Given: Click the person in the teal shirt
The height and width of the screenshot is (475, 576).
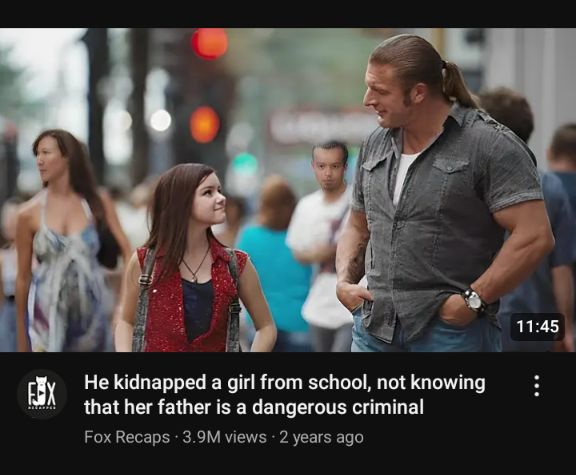Looking at the screenshot, I should (274, 263).
